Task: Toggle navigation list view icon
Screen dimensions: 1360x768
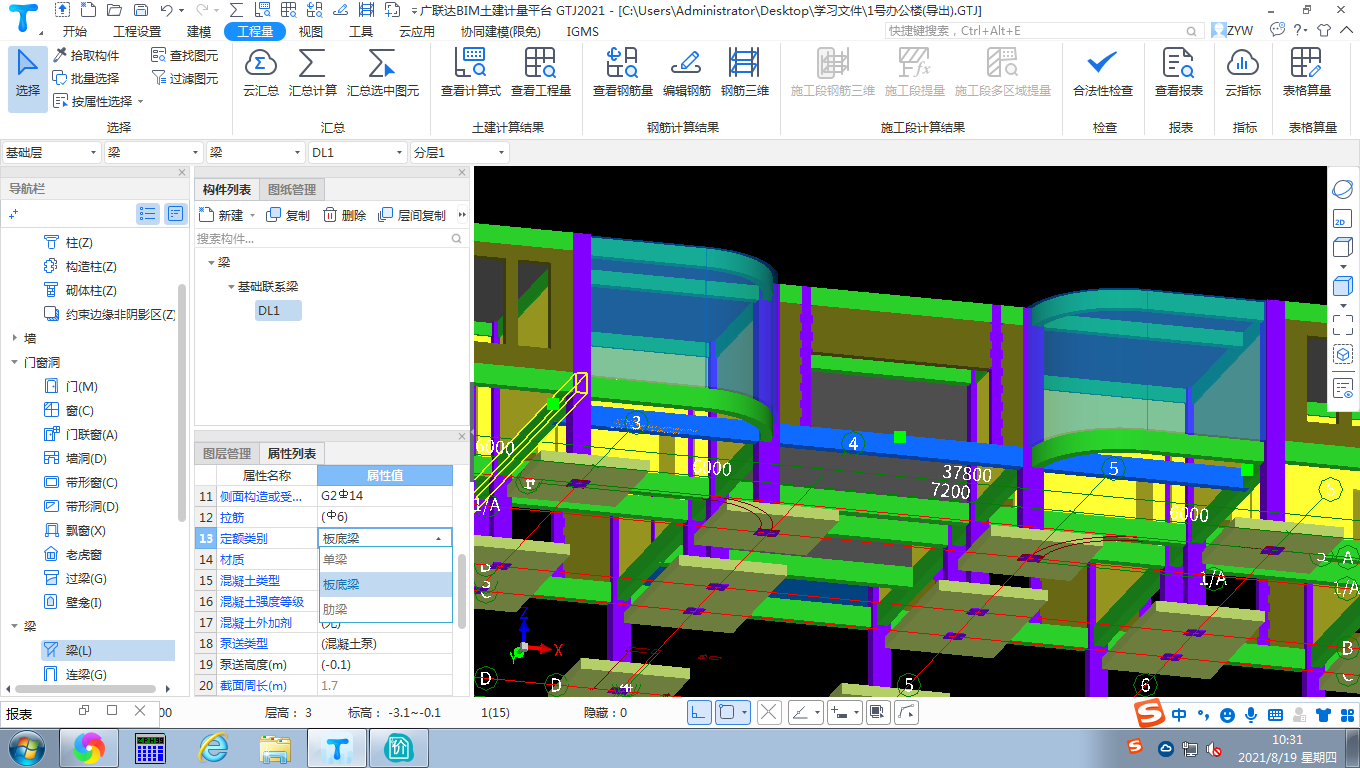Action: [148, 213]
